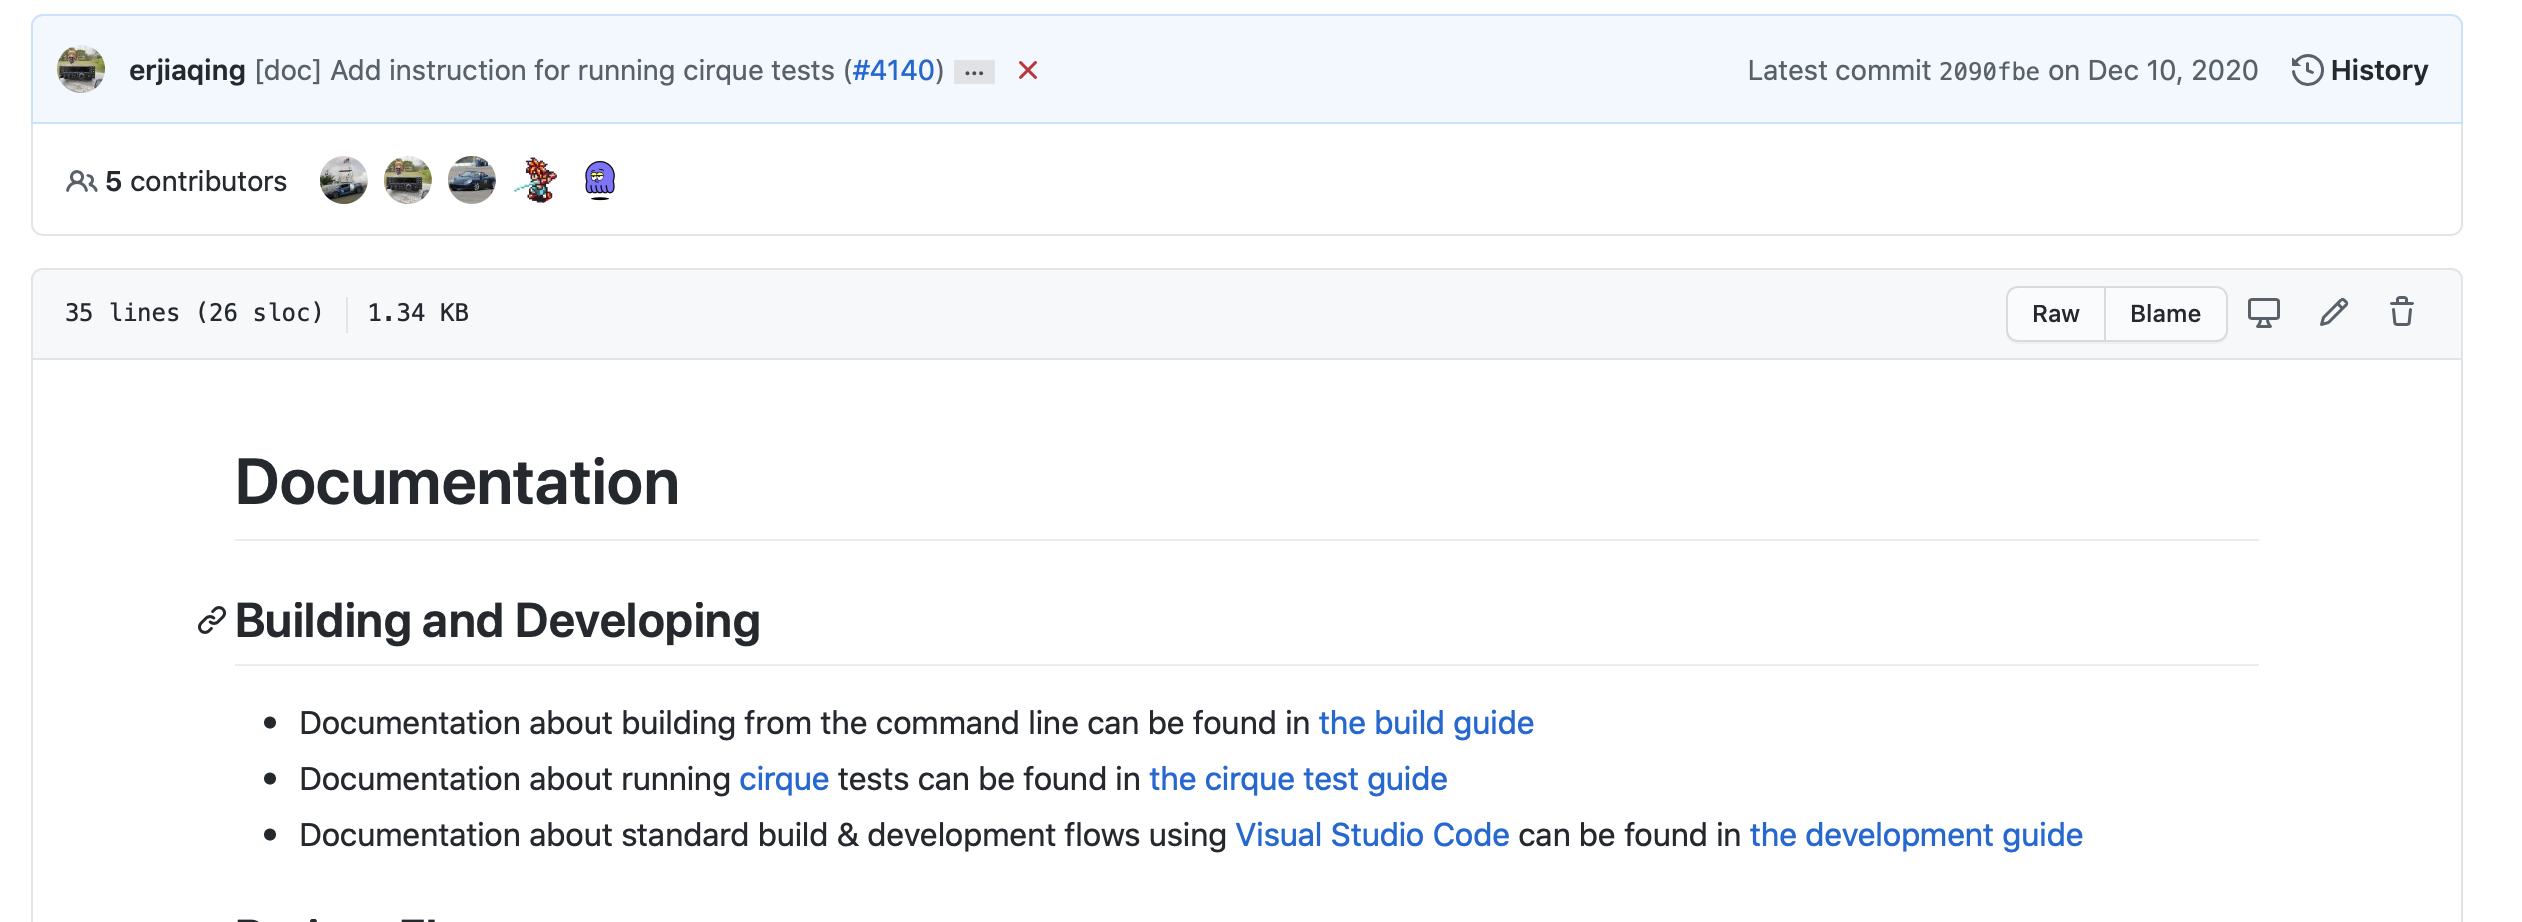Open the cirque link
The height and width of the screenshot is (922, 2522).
pyautogui.click(x=784, y=779)
